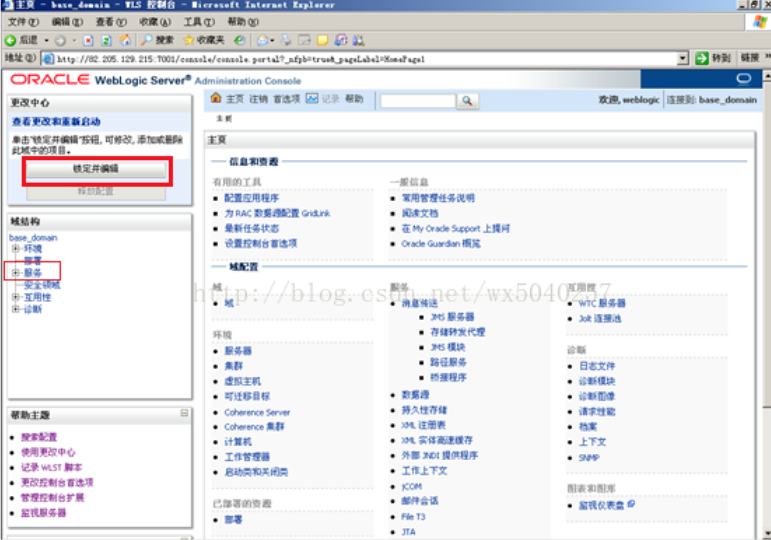
Task: Click the console Home house icon
Action: (215, 98)
